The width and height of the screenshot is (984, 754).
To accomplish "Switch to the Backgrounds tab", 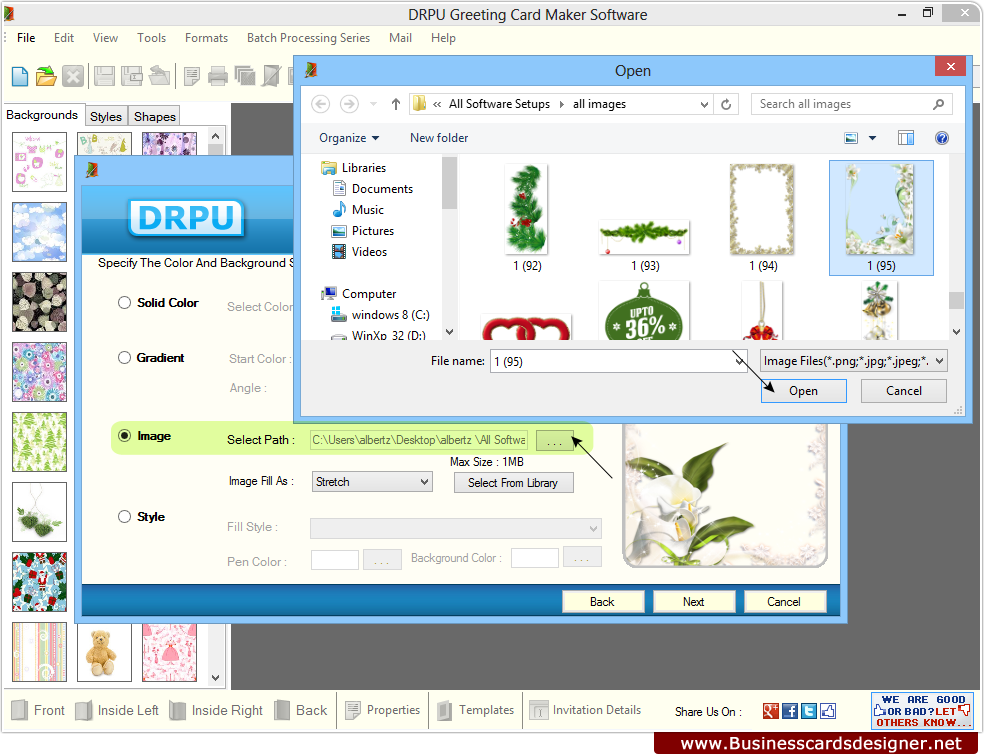I will pyautogui.click(x=42, y=115).
